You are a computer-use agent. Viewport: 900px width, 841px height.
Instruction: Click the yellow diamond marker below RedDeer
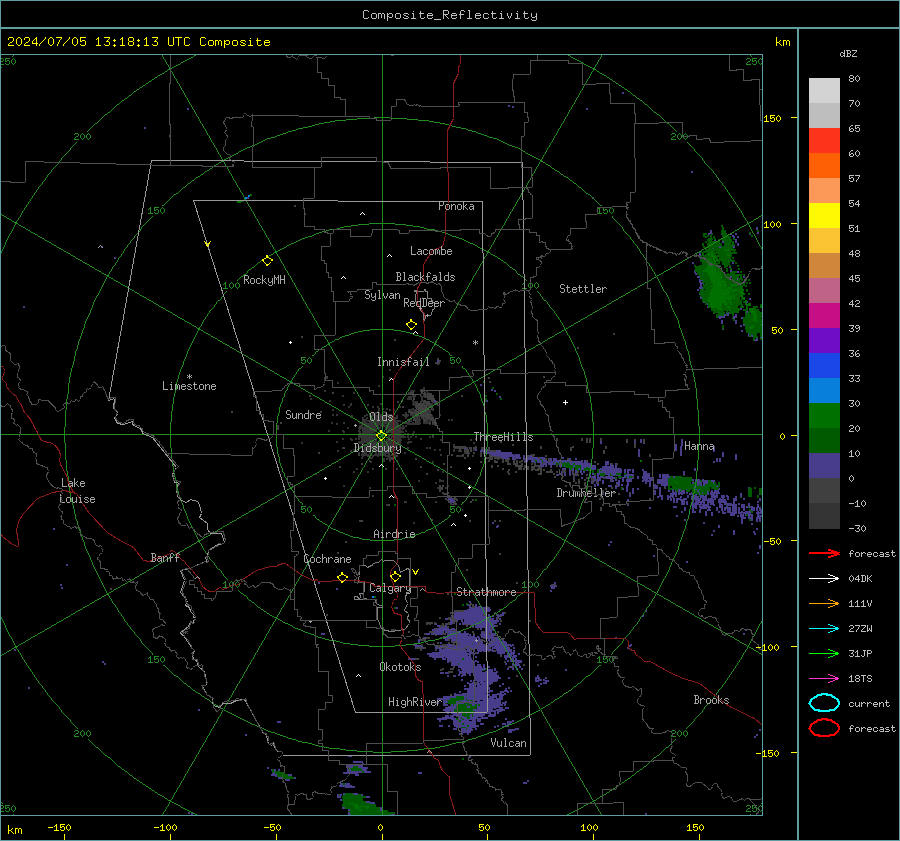[x=411, y=324]
